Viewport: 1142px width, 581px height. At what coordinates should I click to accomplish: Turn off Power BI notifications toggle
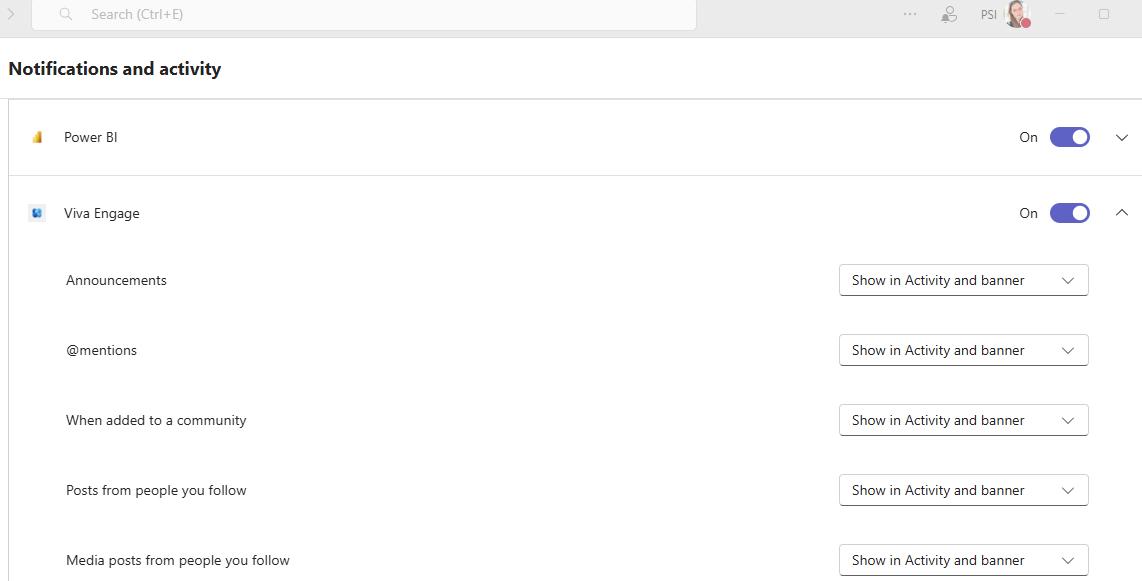click(x=1069, y=137)
